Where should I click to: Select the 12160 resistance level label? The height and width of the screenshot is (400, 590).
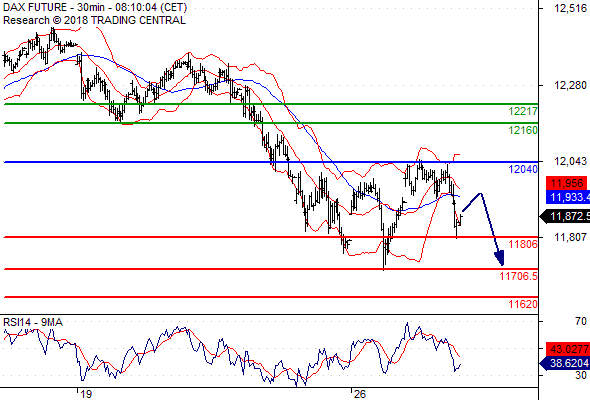(x=523, y=130)
